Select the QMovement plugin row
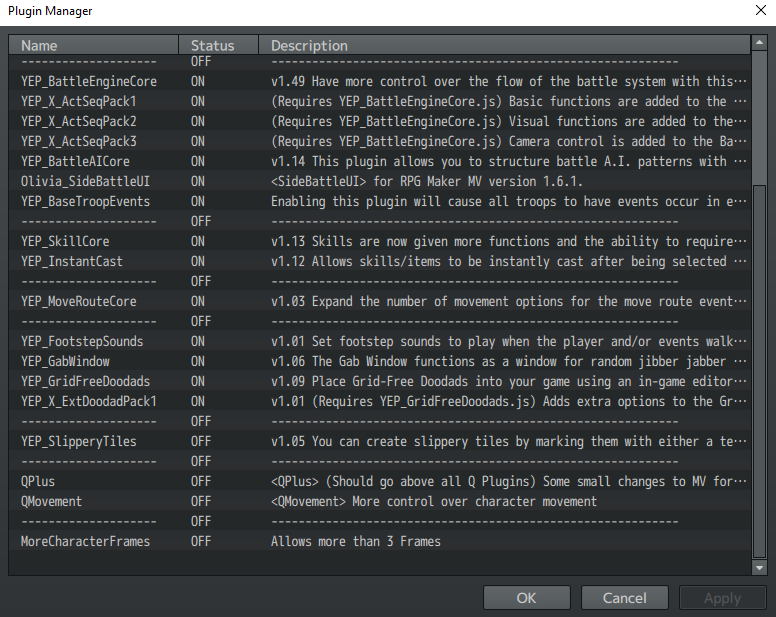This screenshot has width=776, height=617. (x=380, y=501)
